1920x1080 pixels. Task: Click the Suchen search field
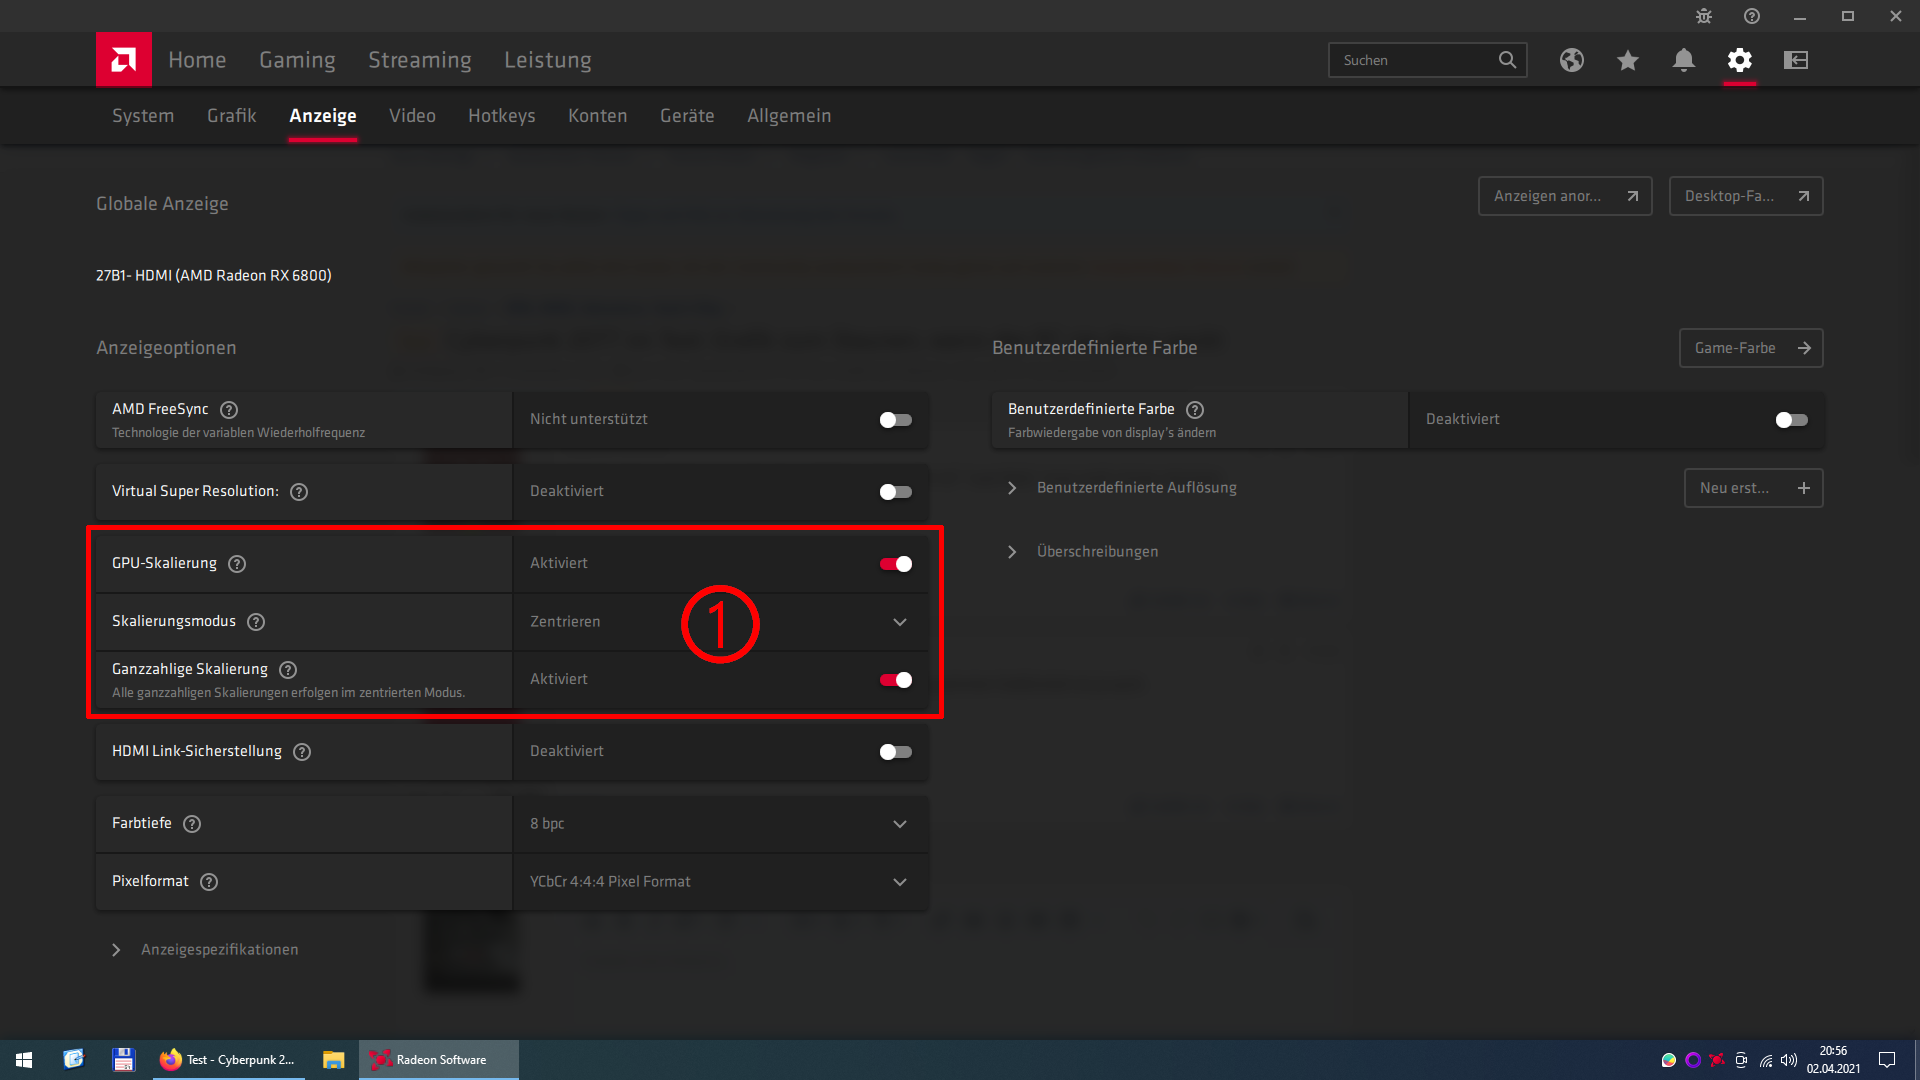[1415, 60]
